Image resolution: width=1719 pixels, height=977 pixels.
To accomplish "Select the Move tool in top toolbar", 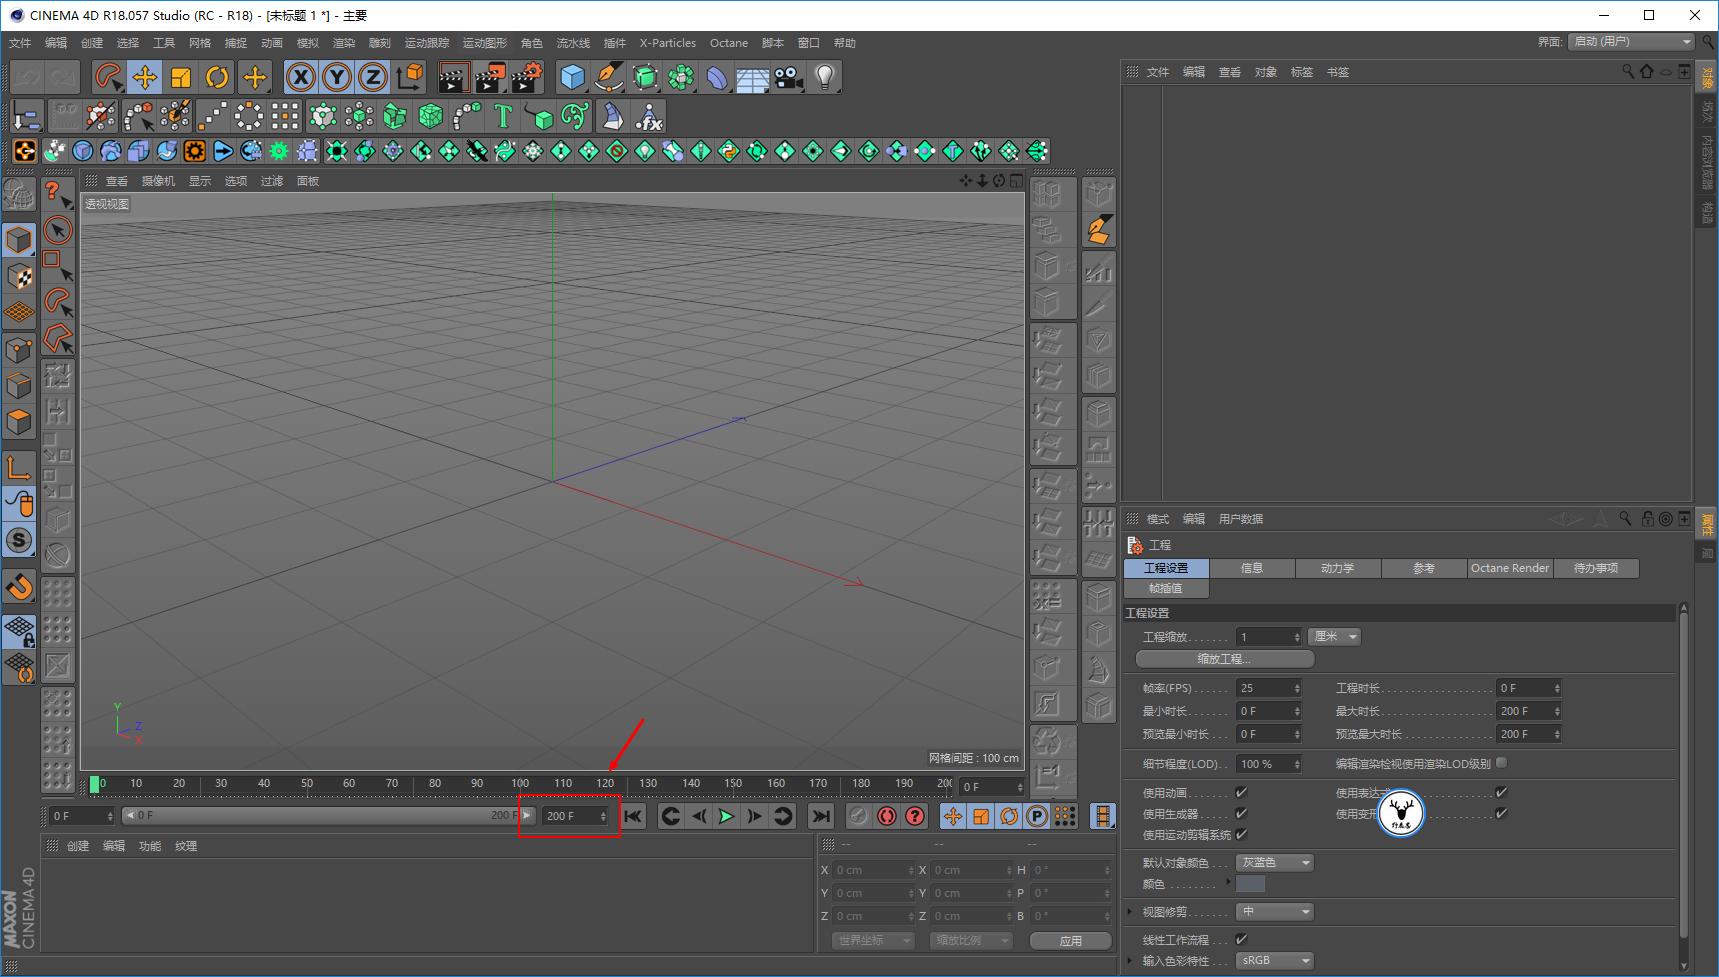I will pyautogui.click(x=145, y=77).
